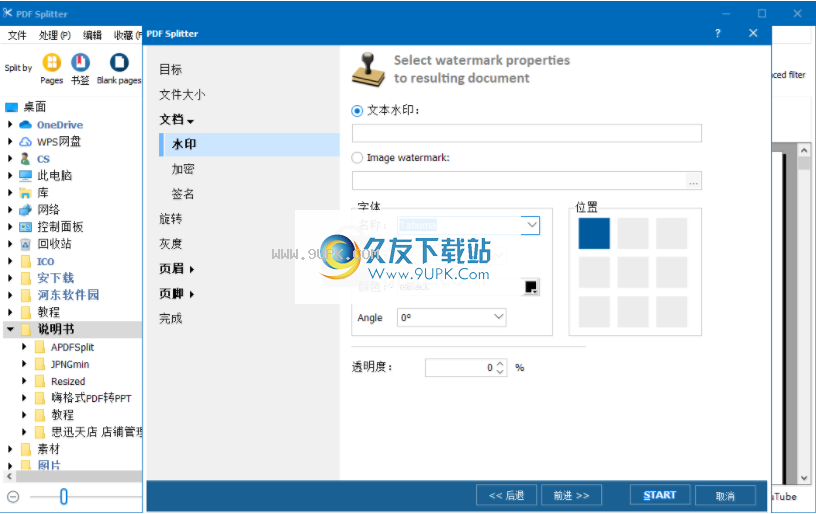Set watermark position bottom-right square
Image resolution: width=816 pixels, height=514 pixels.
pos(671,312)
